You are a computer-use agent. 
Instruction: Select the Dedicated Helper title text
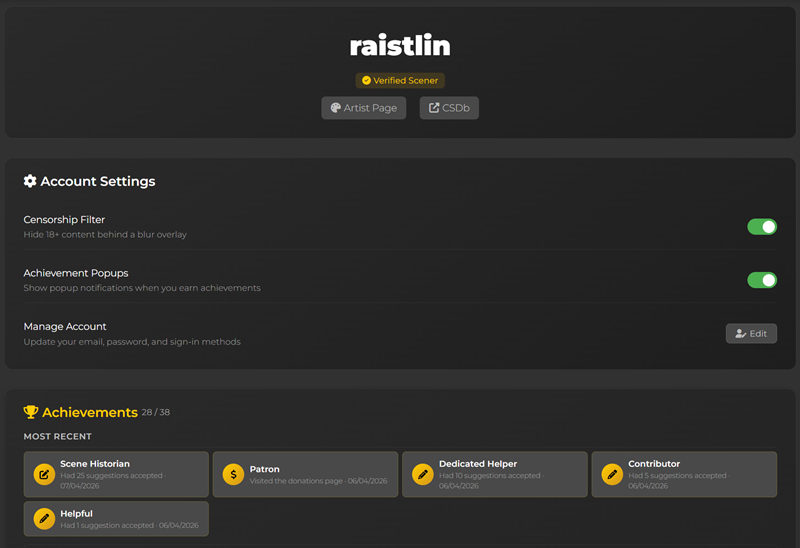pyautogui.click(x=478, y=464)
